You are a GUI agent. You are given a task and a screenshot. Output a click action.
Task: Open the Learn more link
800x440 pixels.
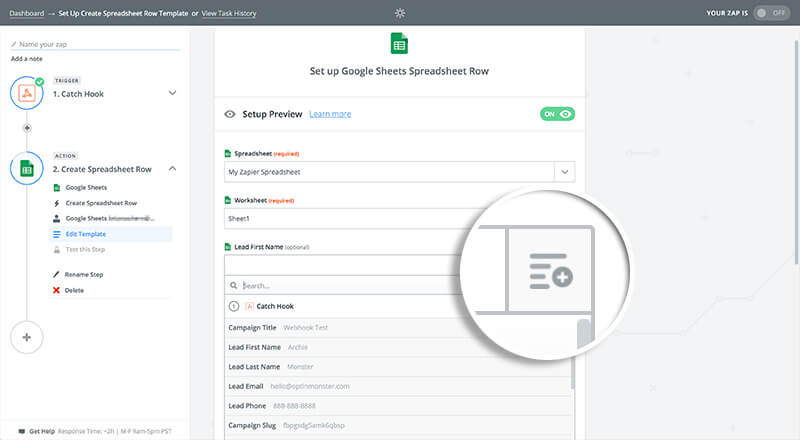(x=330, y=114)
